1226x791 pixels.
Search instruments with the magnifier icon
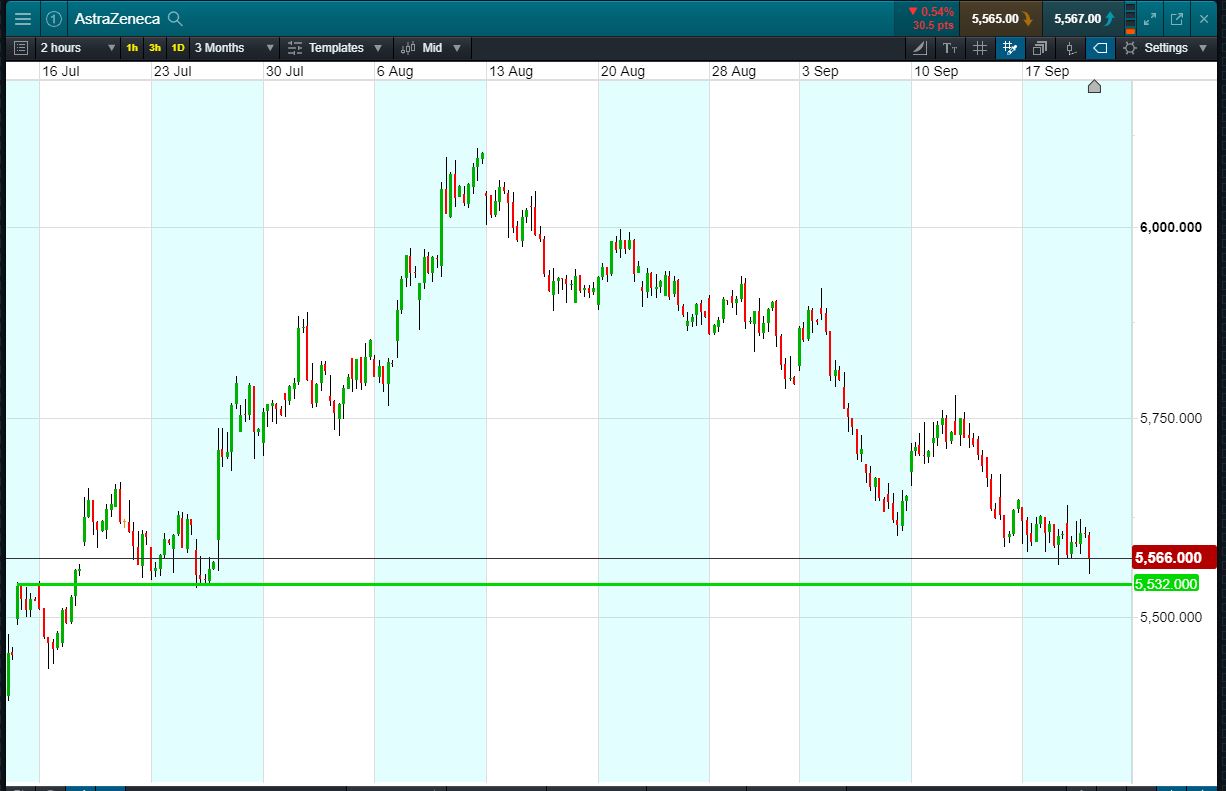[175, 18]
